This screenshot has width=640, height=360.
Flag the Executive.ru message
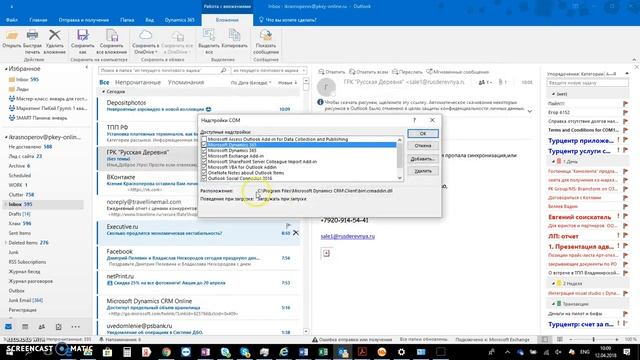tap(288, 226)
